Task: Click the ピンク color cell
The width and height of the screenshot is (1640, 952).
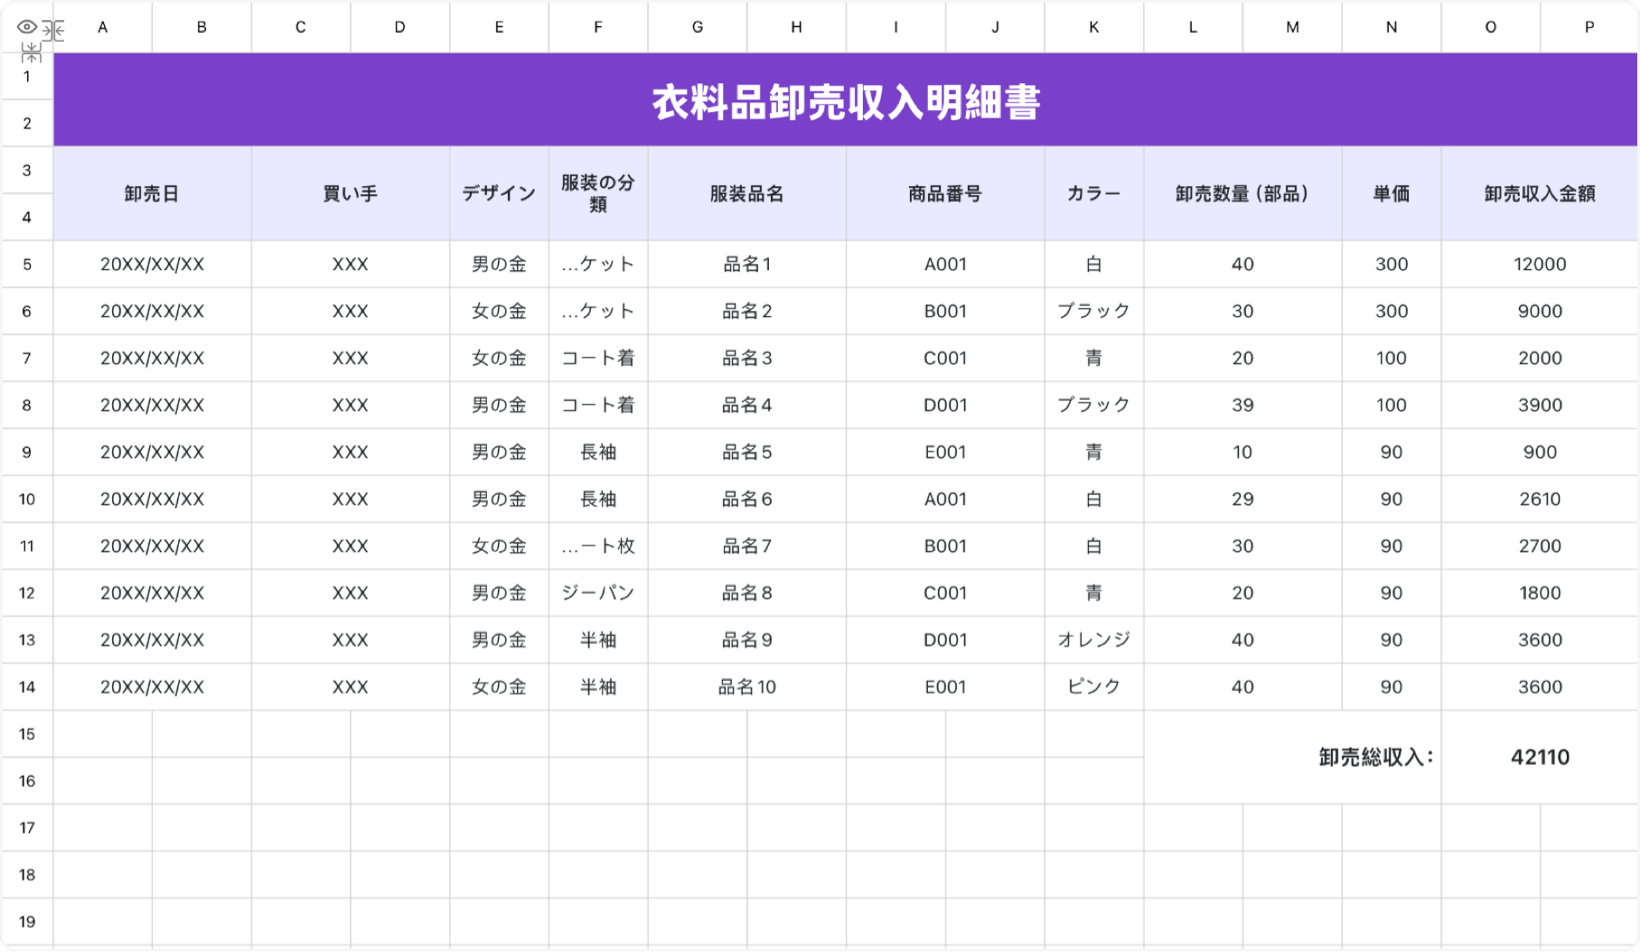Action: coord(1094,687)
